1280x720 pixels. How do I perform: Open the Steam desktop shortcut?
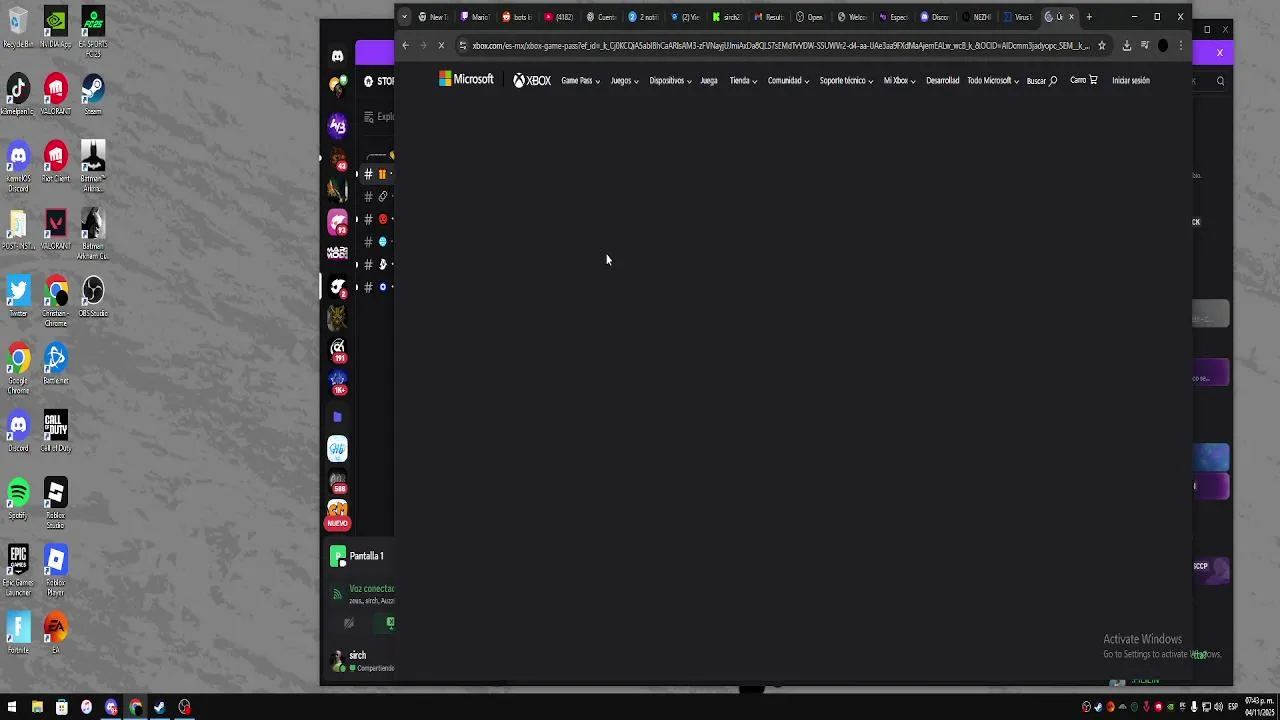pyautogui.click(x=93, y=93)
